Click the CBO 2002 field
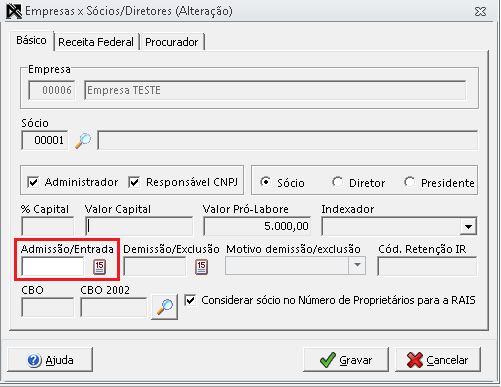The width and height of the screenshot is (501, 387). point(114,307)
